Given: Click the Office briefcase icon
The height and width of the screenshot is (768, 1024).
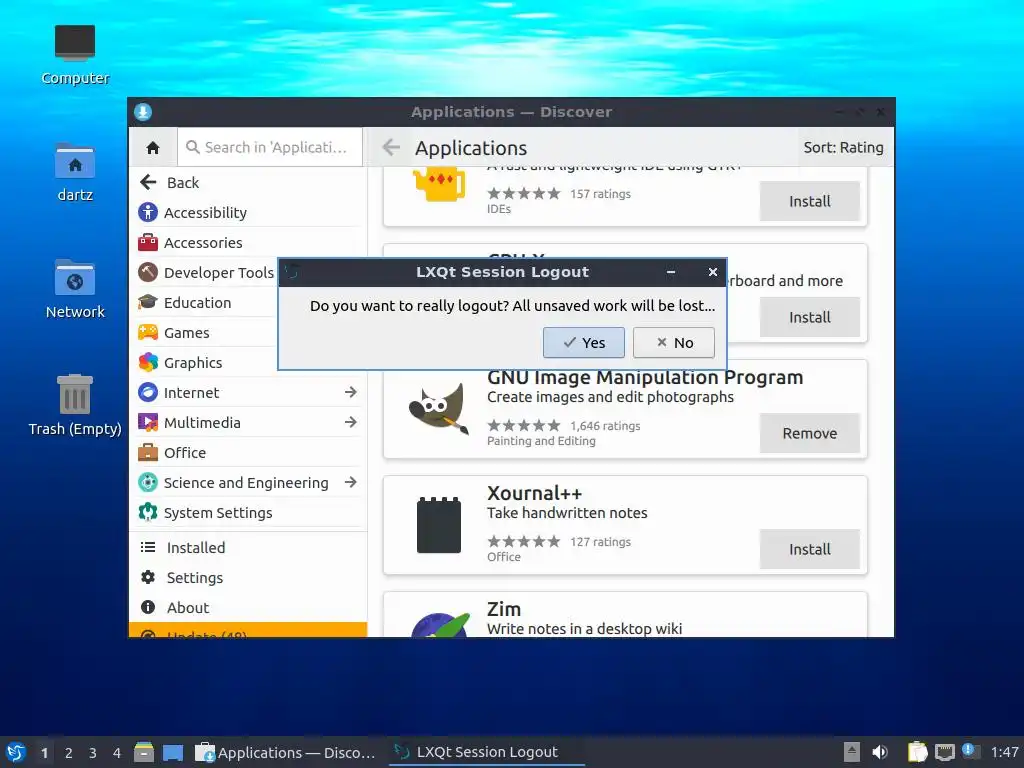Looking at the screenshot, I should click(x=148, y=452).
